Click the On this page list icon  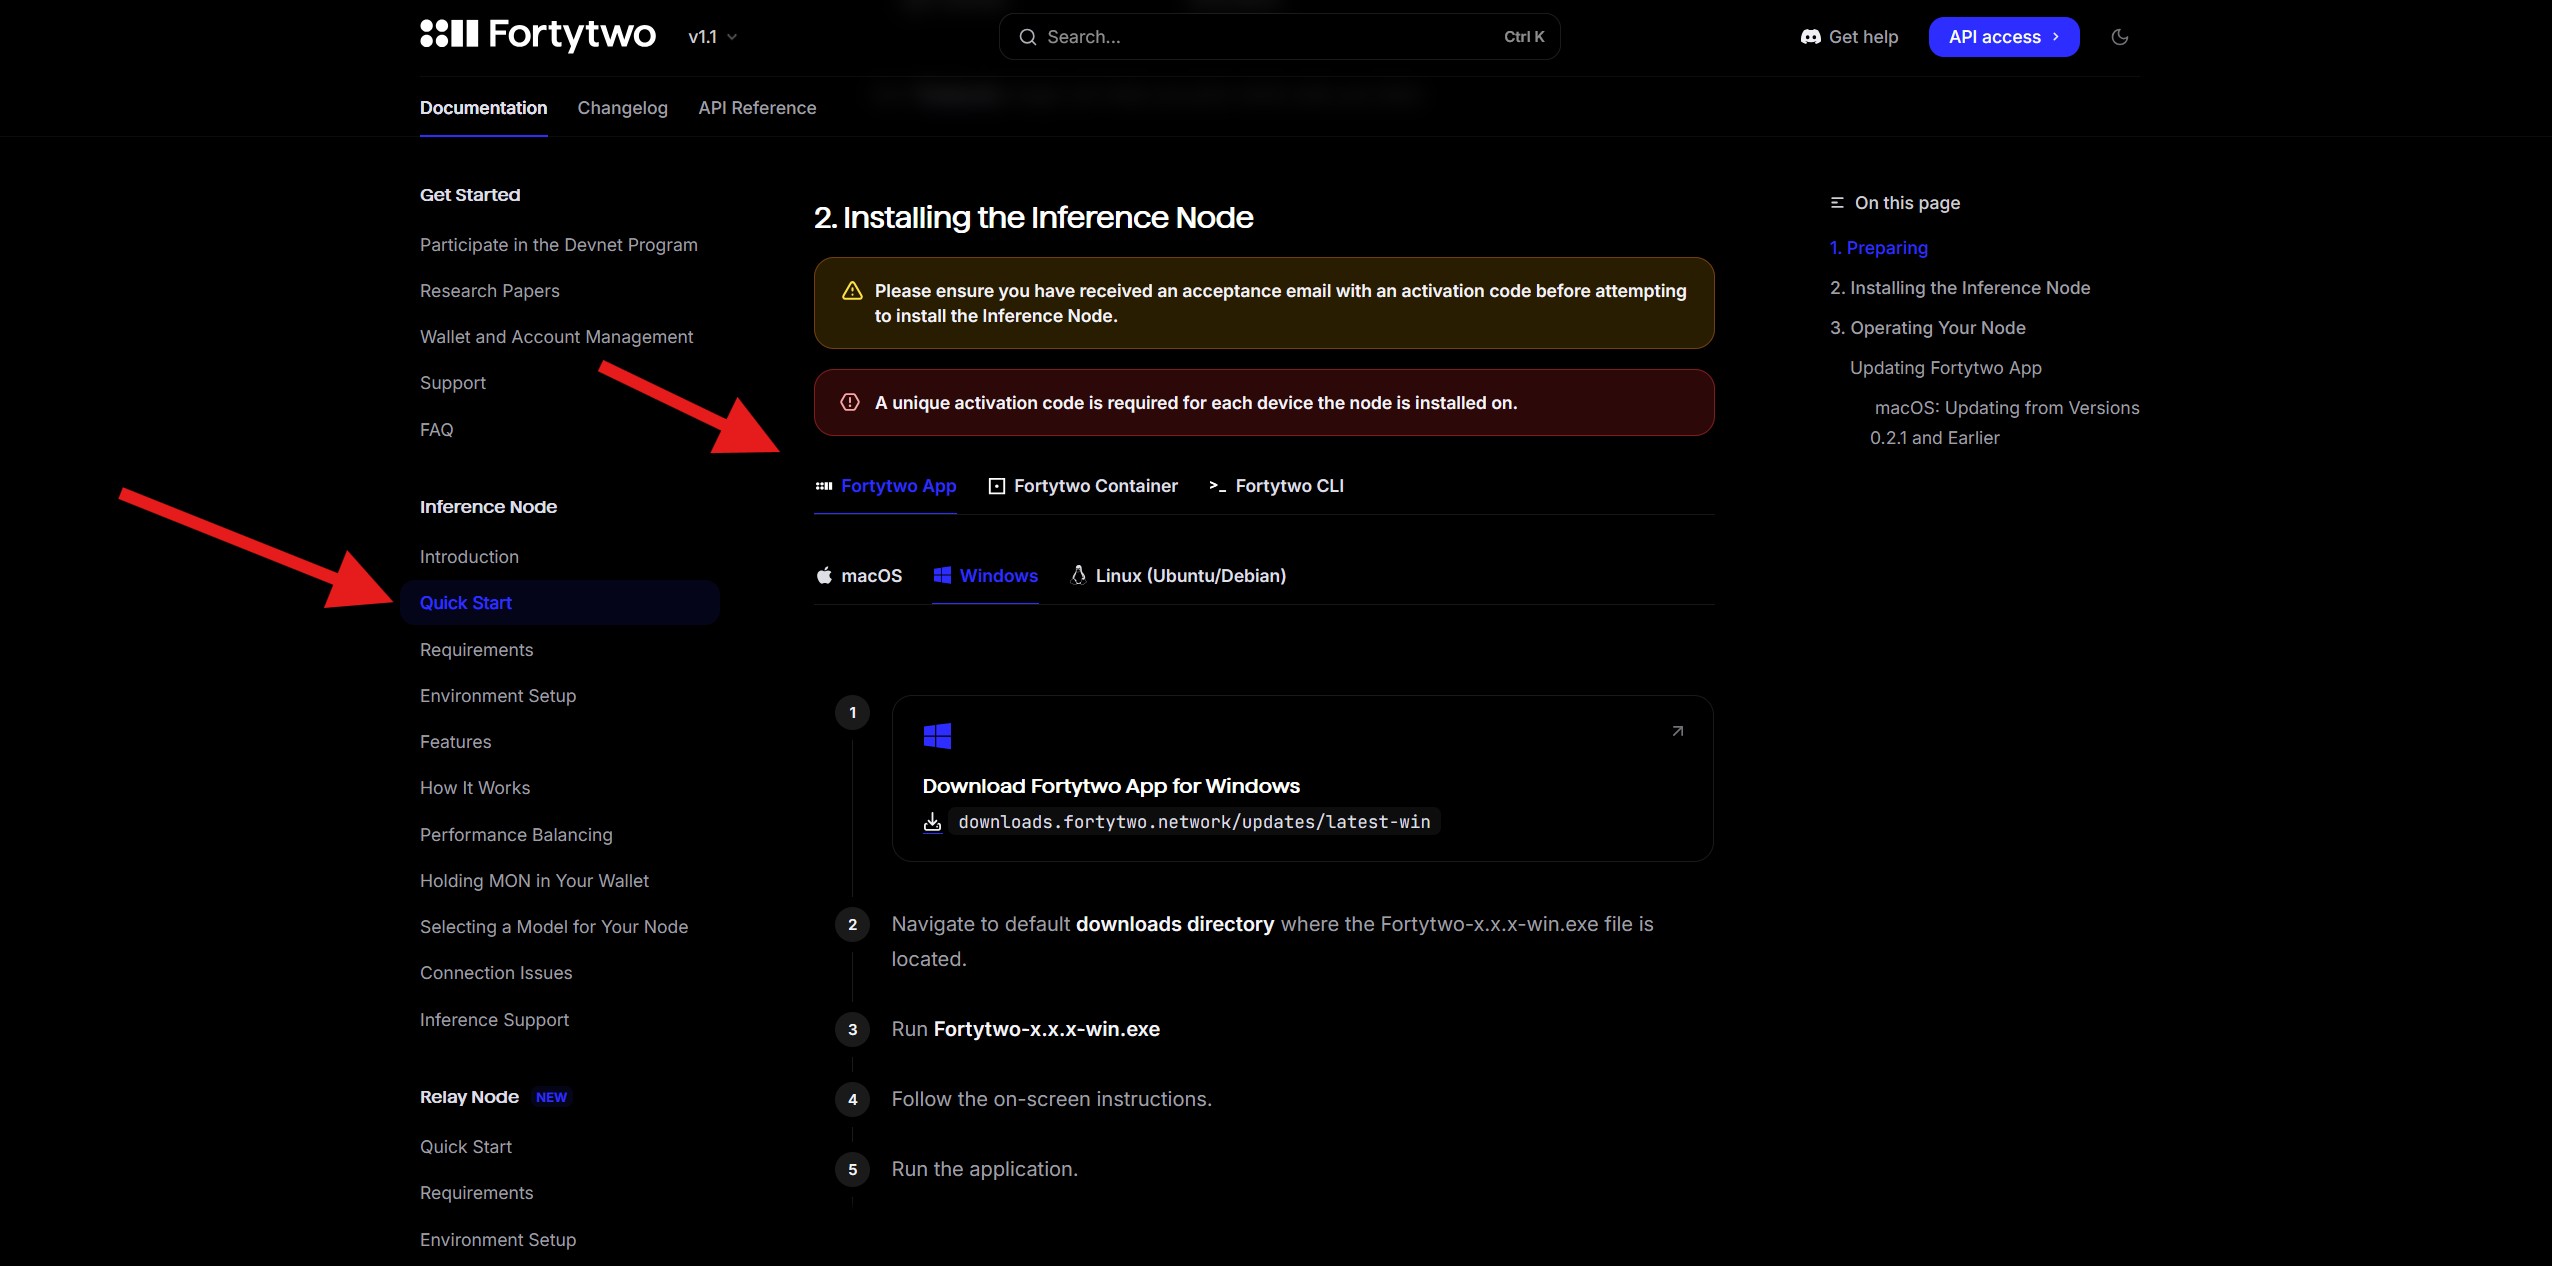point(1836,203)
